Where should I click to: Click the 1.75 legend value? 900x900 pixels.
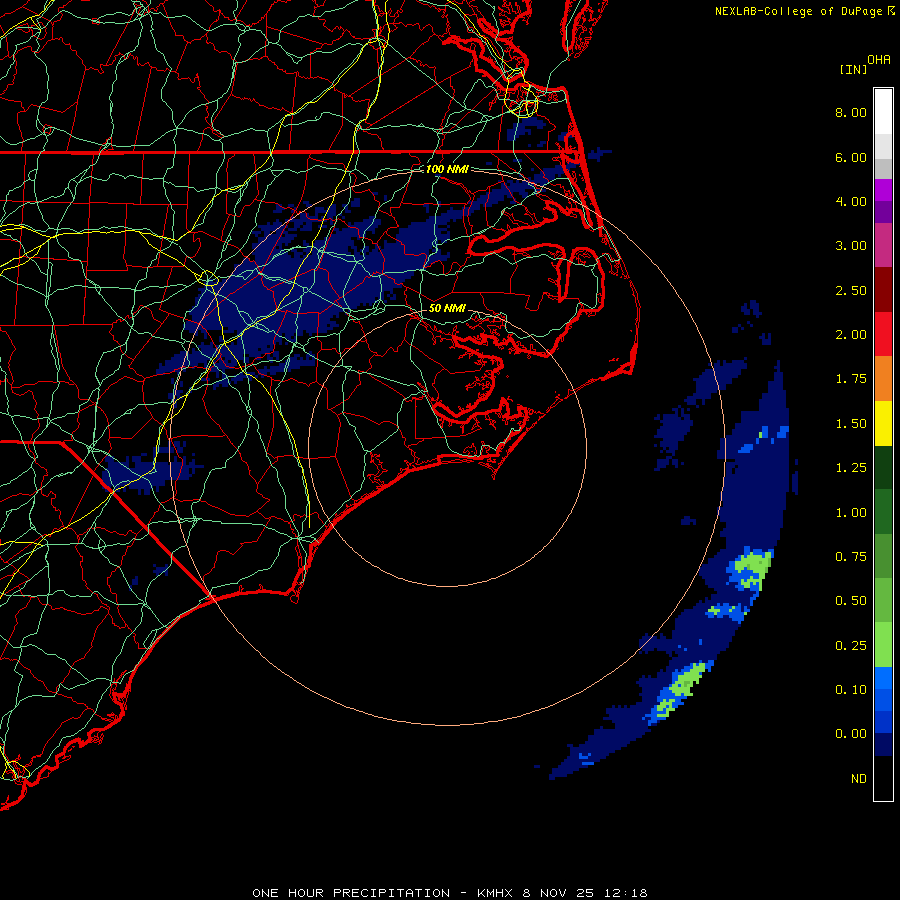pos(851,379)
